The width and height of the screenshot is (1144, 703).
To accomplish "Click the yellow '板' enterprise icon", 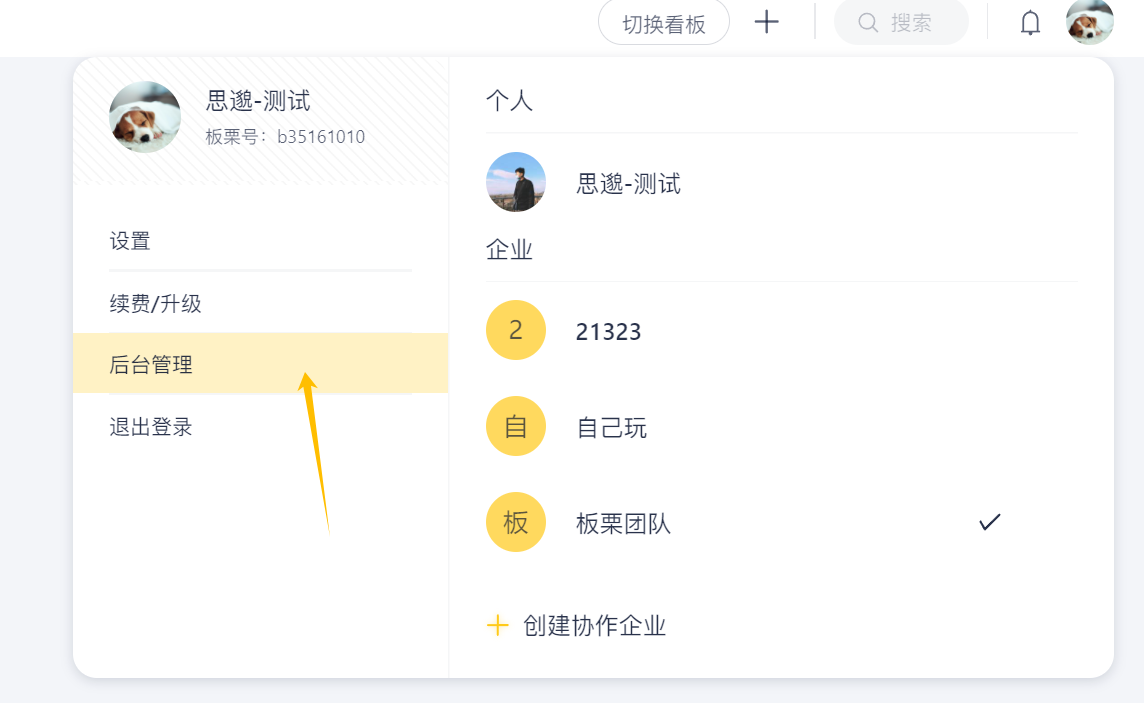I will [x=516, y=522].
